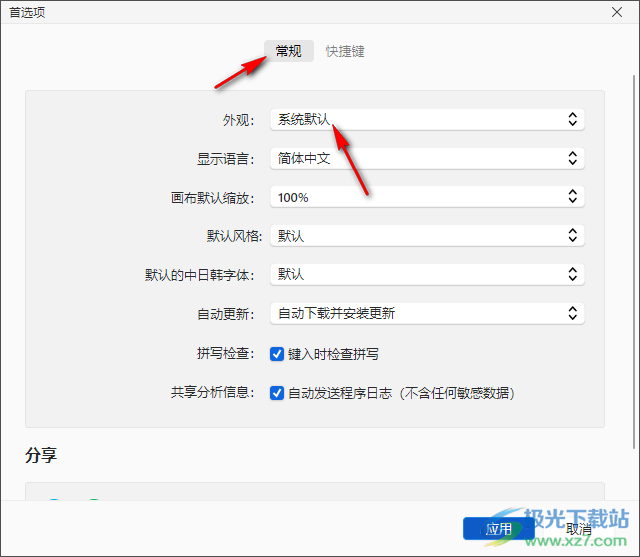The height and width of the screenshot is (557, 640).
Task: Click the 默认风格: label
Action: (234, 236)
